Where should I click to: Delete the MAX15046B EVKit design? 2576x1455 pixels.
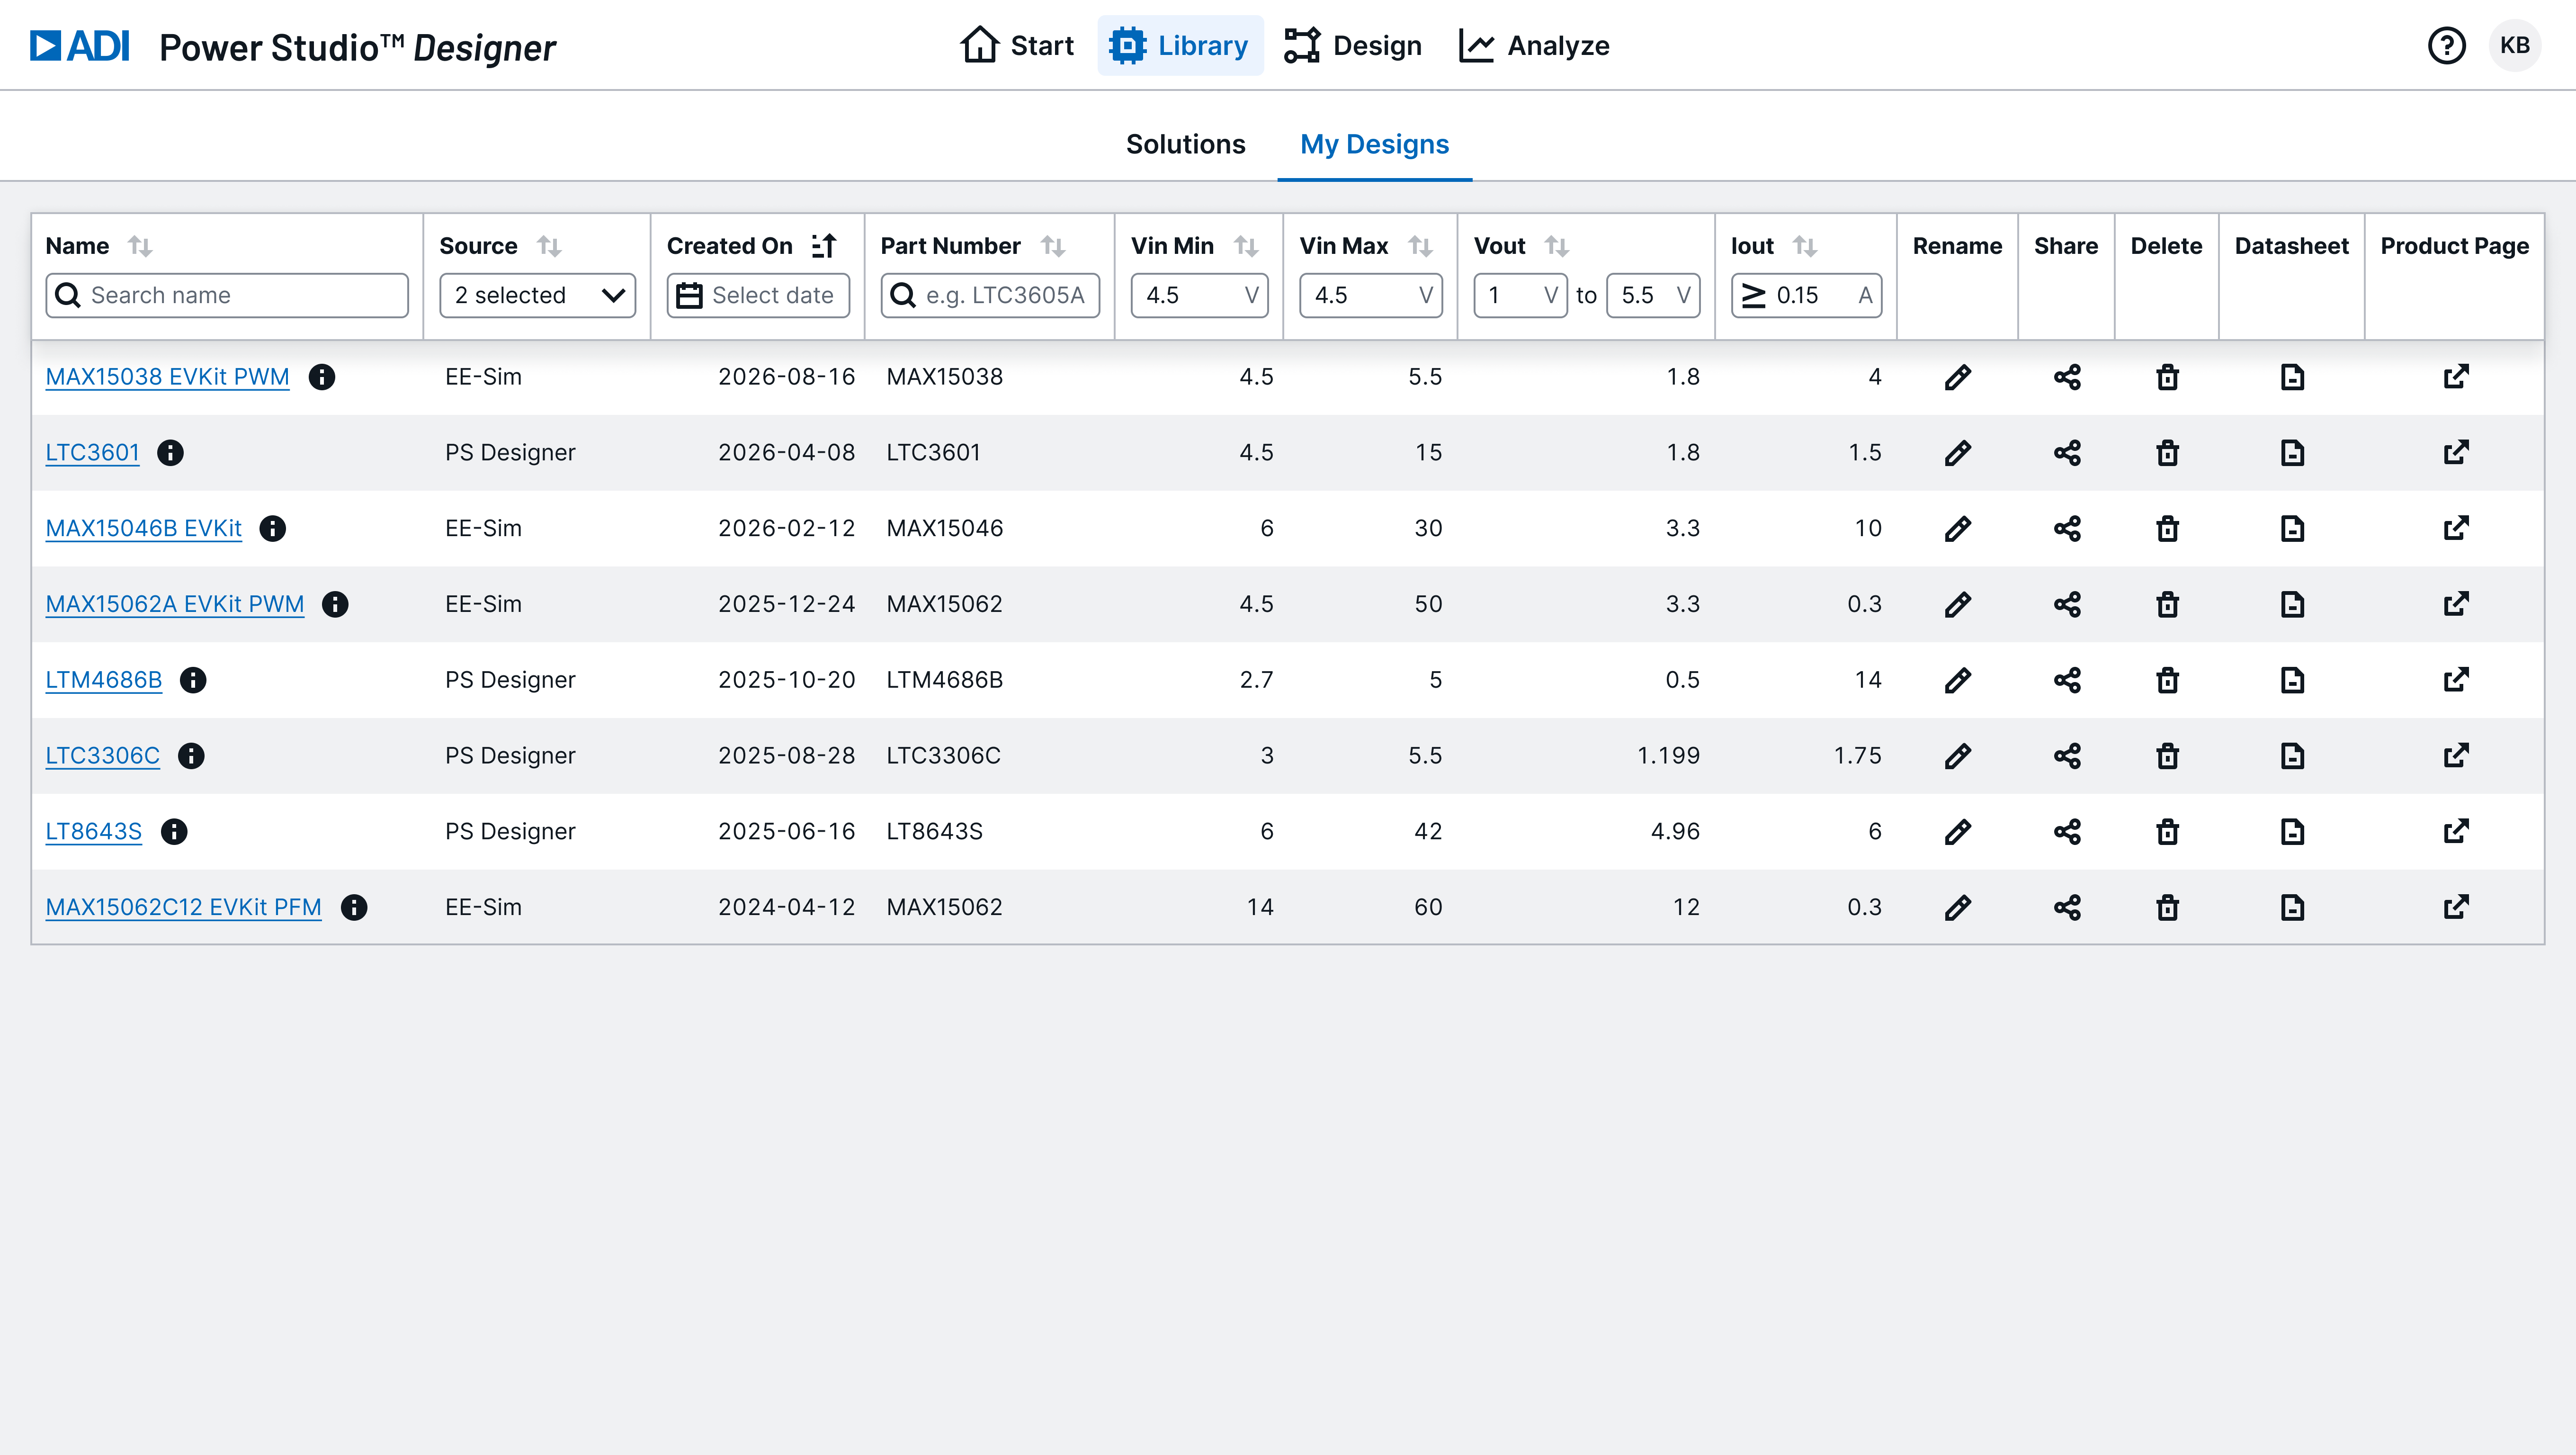point(2167,528)
